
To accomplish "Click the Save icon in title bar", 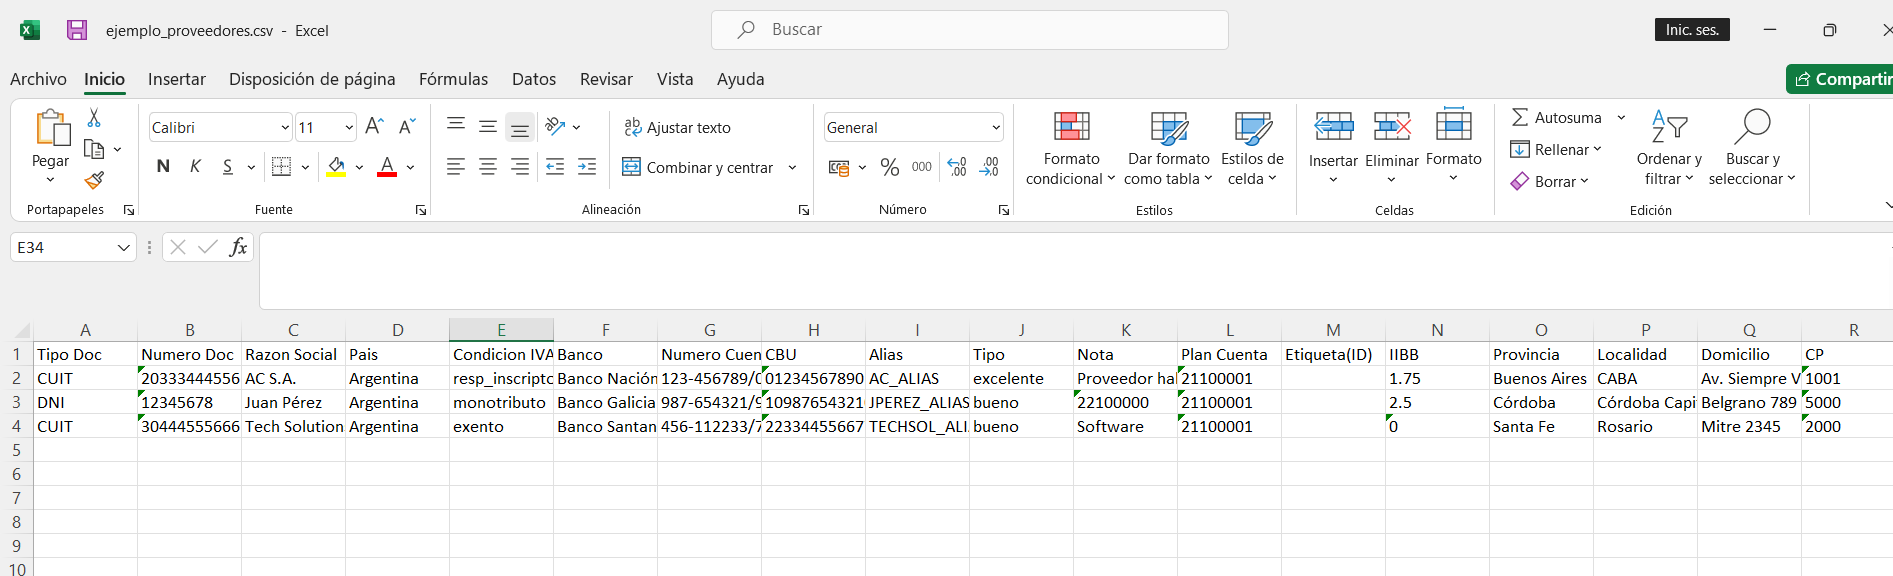I will pyautogui.click(x=77, y=30).
